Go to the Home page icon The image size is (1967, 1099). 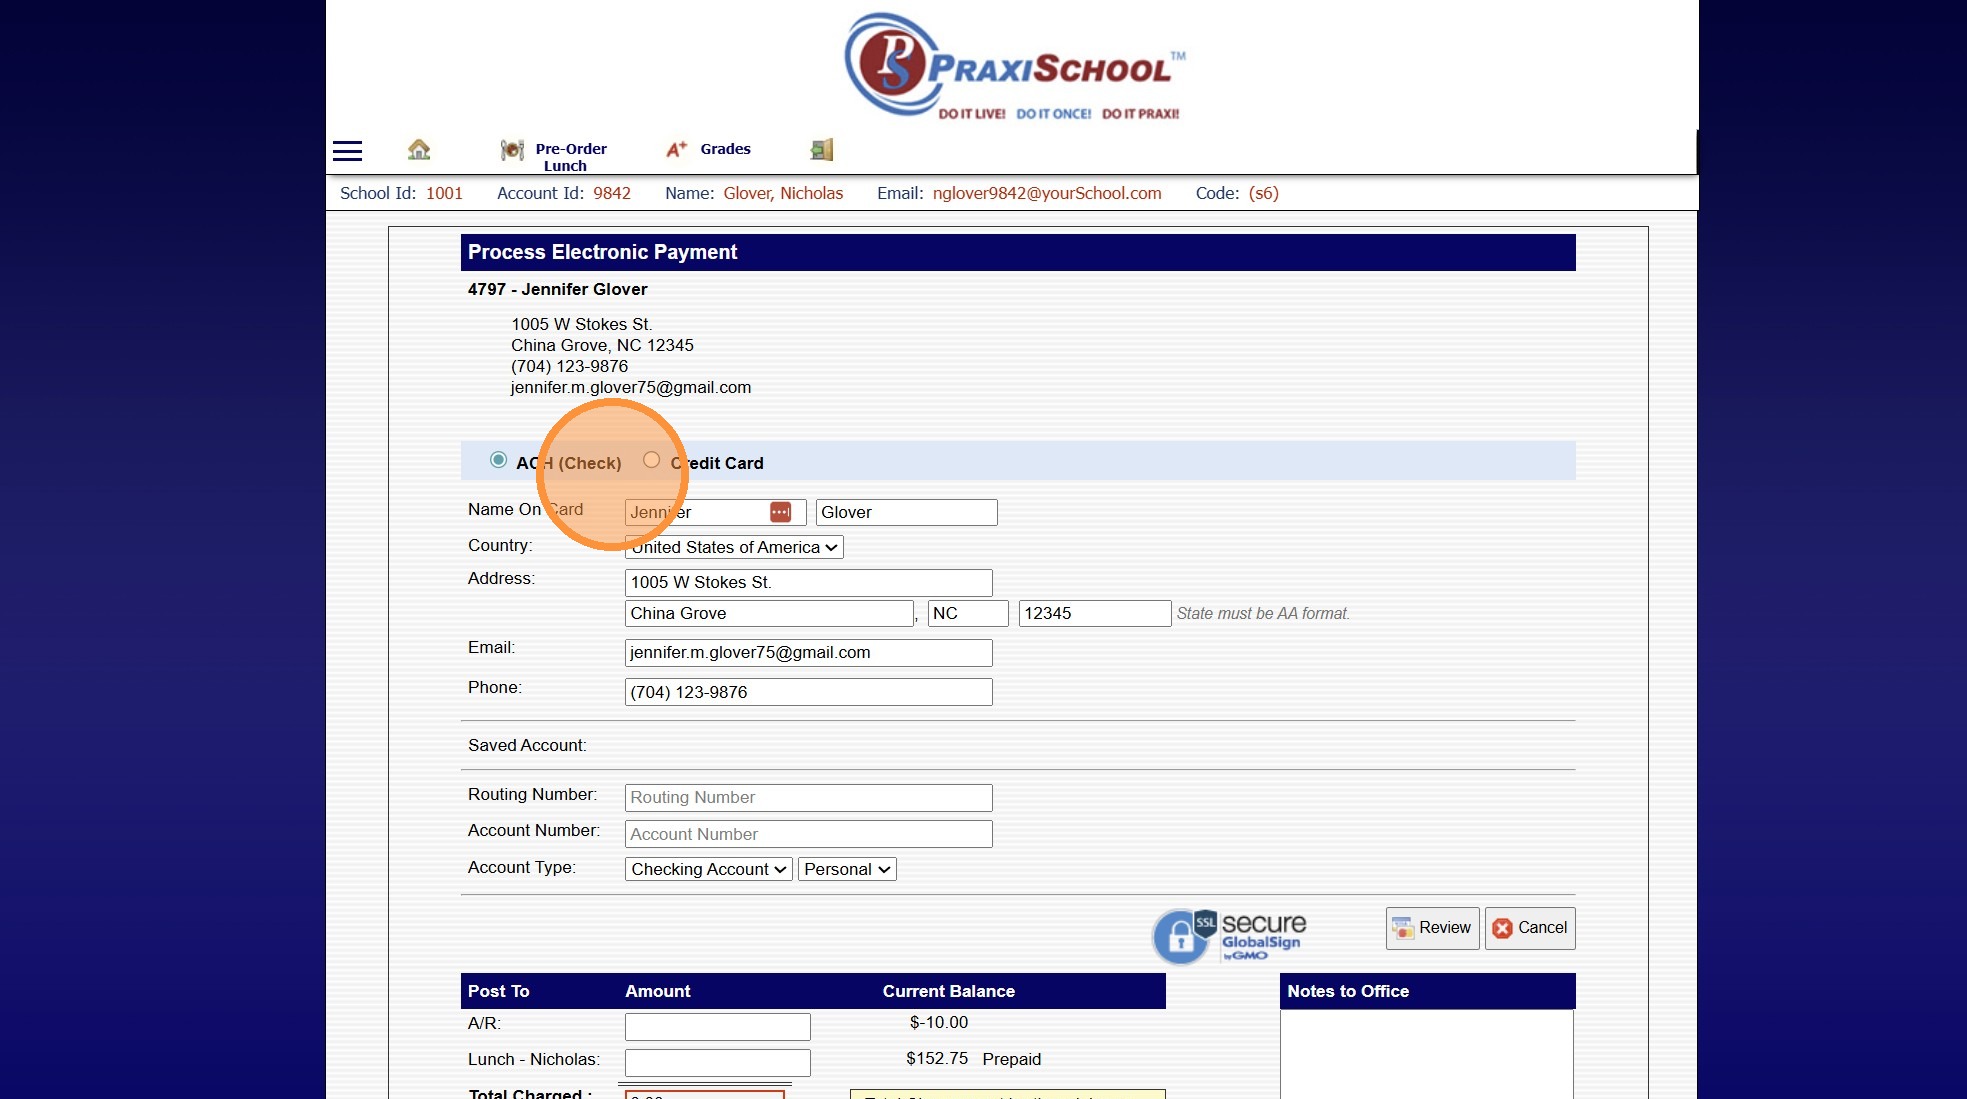[x=419, y=150]
